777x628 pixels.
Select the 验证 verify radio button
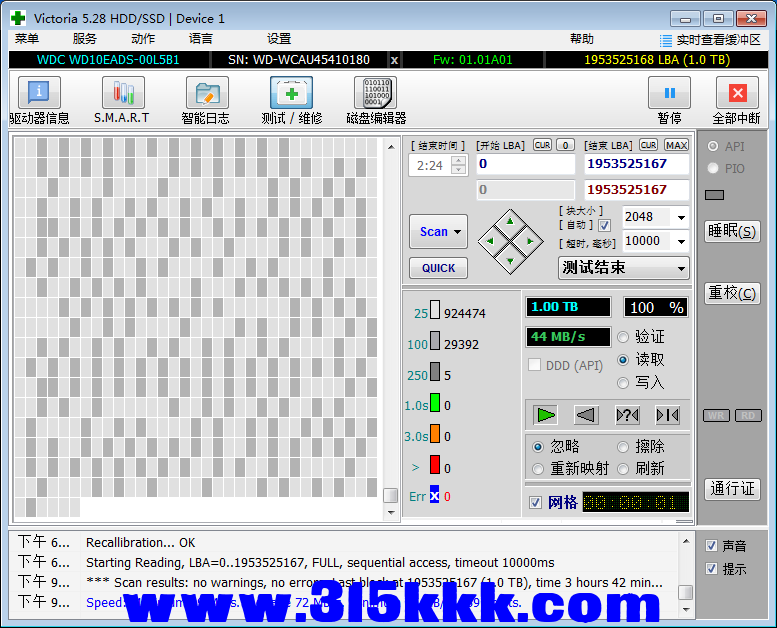pos(623,337)
